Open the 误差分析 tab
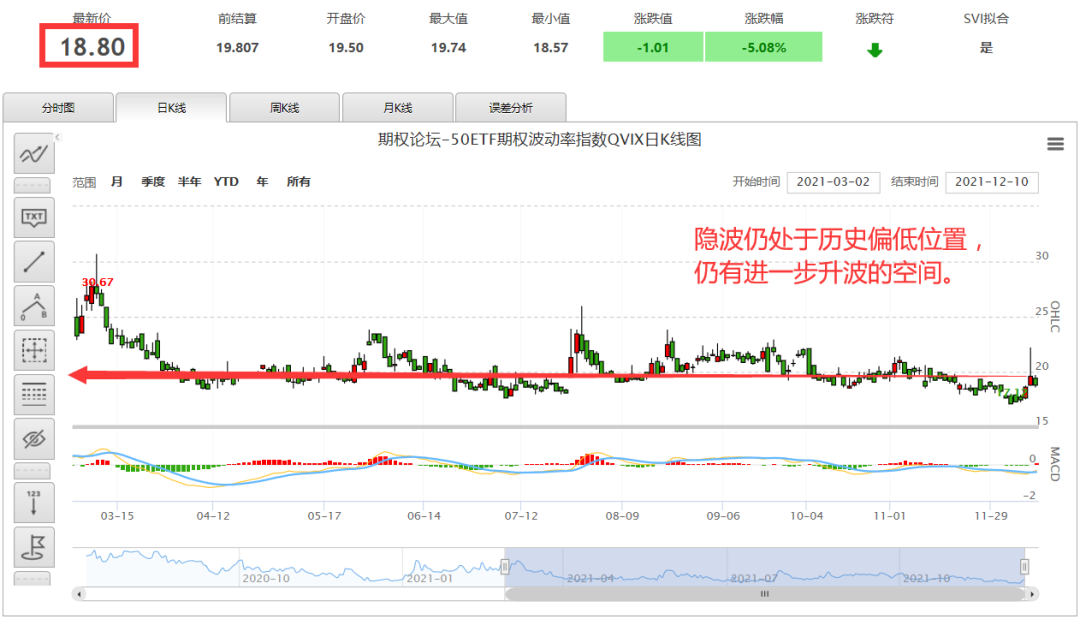This screenshot has height=619, width=1080. (x=510, y=107)
